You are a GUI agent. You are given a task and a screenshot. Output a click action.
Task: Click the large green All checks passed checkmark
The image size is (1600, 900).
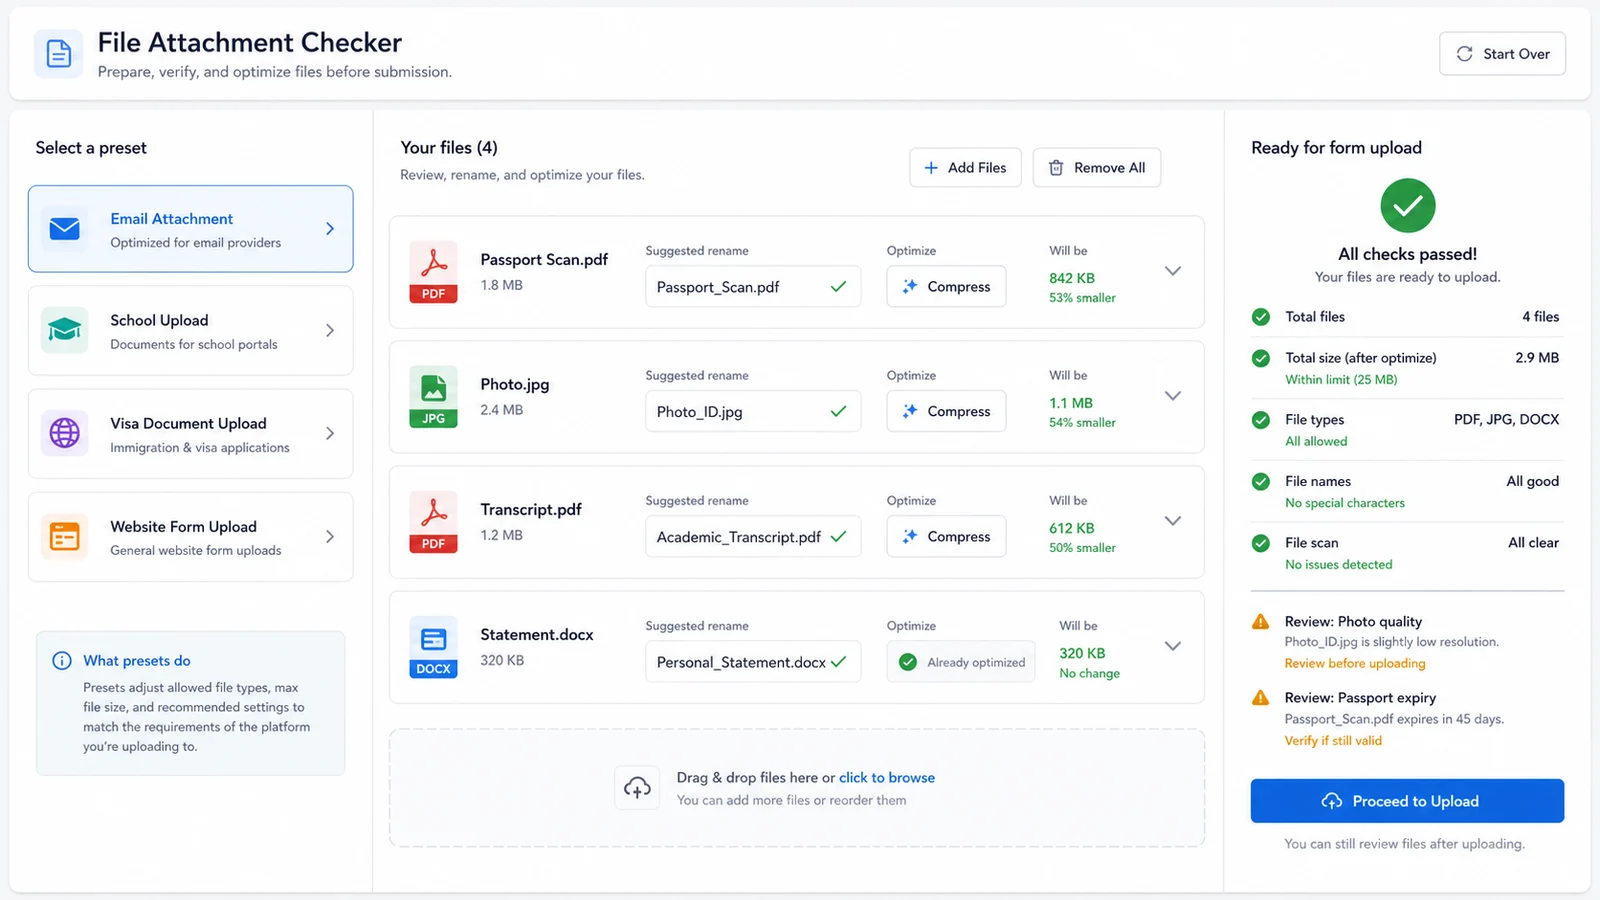[1407, 205]
